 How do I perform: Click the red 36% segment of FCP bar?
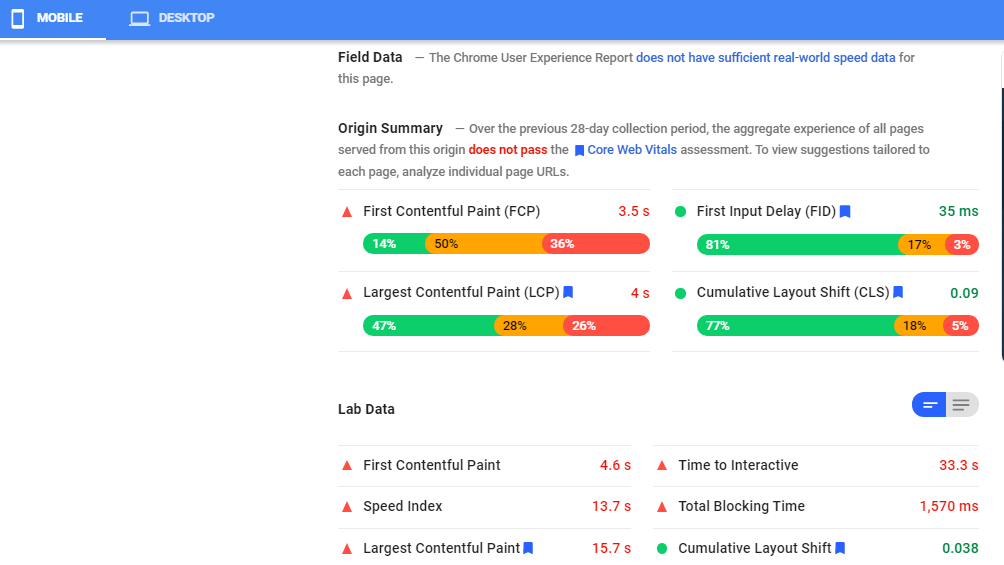click(x=596, y=244)
